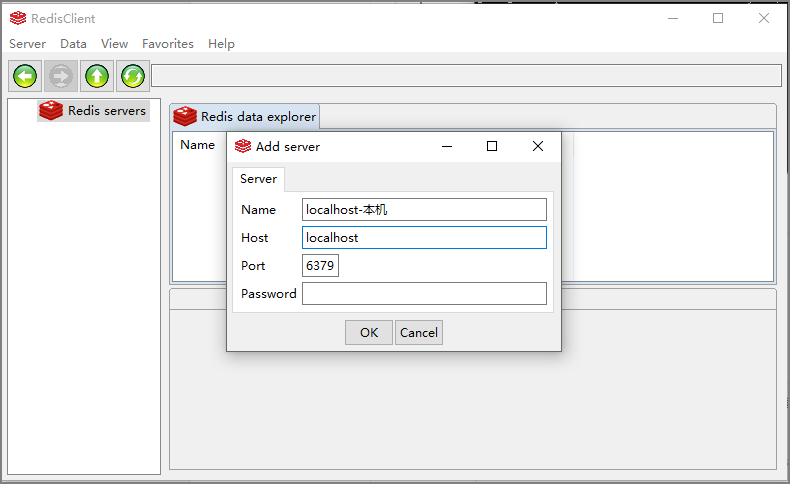Click the green up arrow toolbar button
The image size is (790, 484).
[97, 76]
